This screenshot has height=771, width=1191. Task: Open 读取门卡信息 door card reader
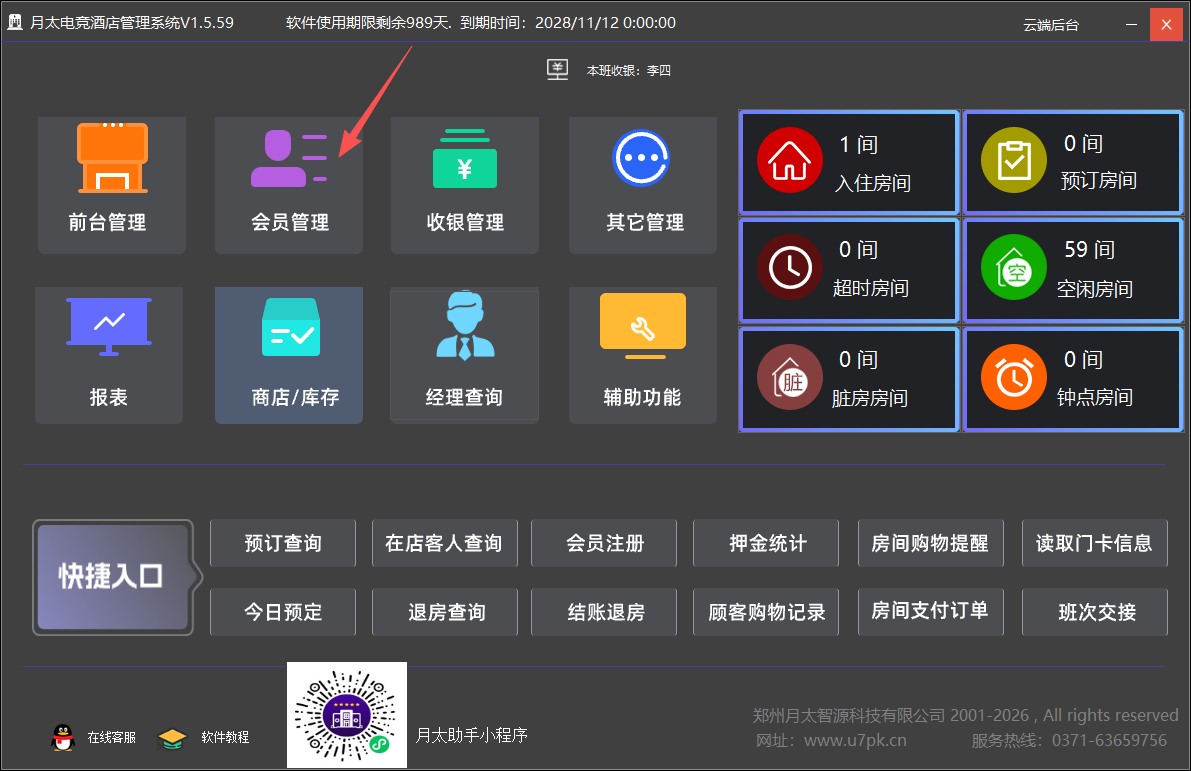[x=1094, y=542]
